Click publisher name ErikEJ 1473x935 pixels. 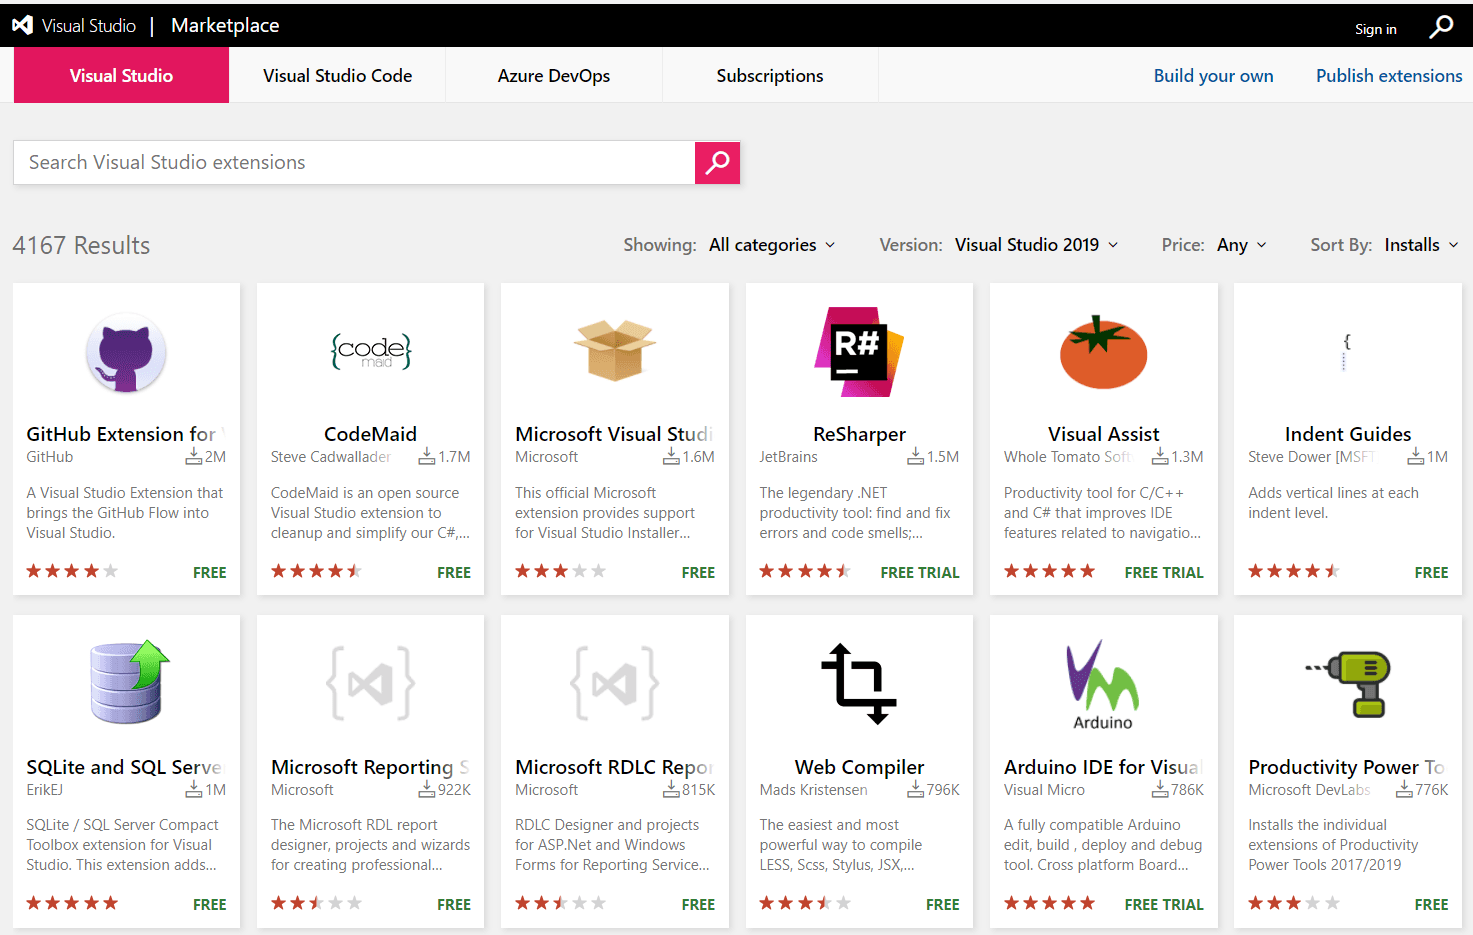45,790
